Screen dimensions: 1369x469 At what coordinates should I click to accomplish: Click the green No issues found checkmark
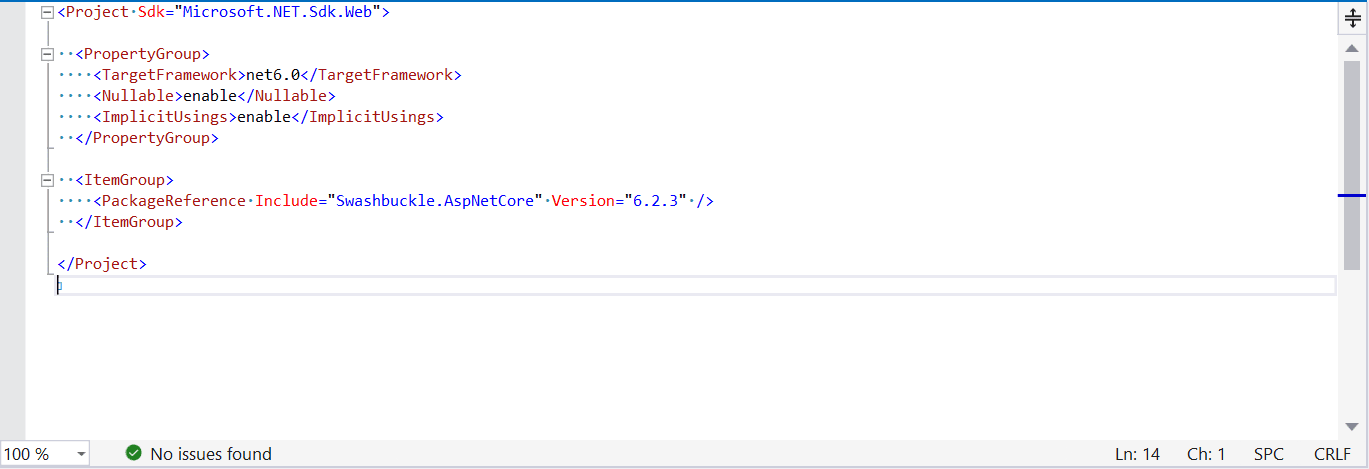coord(134,454)
